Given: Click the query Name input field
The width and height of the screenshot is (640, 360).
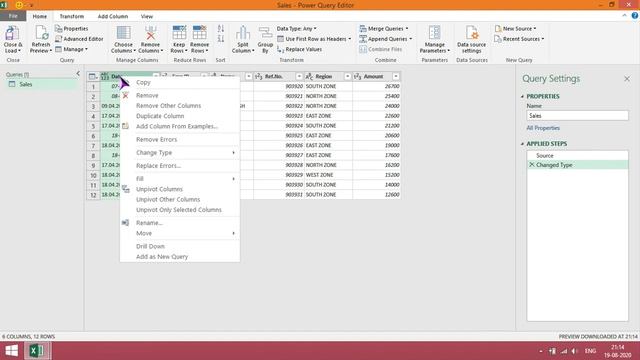Looking at the screenshot, I should [577, 116].
